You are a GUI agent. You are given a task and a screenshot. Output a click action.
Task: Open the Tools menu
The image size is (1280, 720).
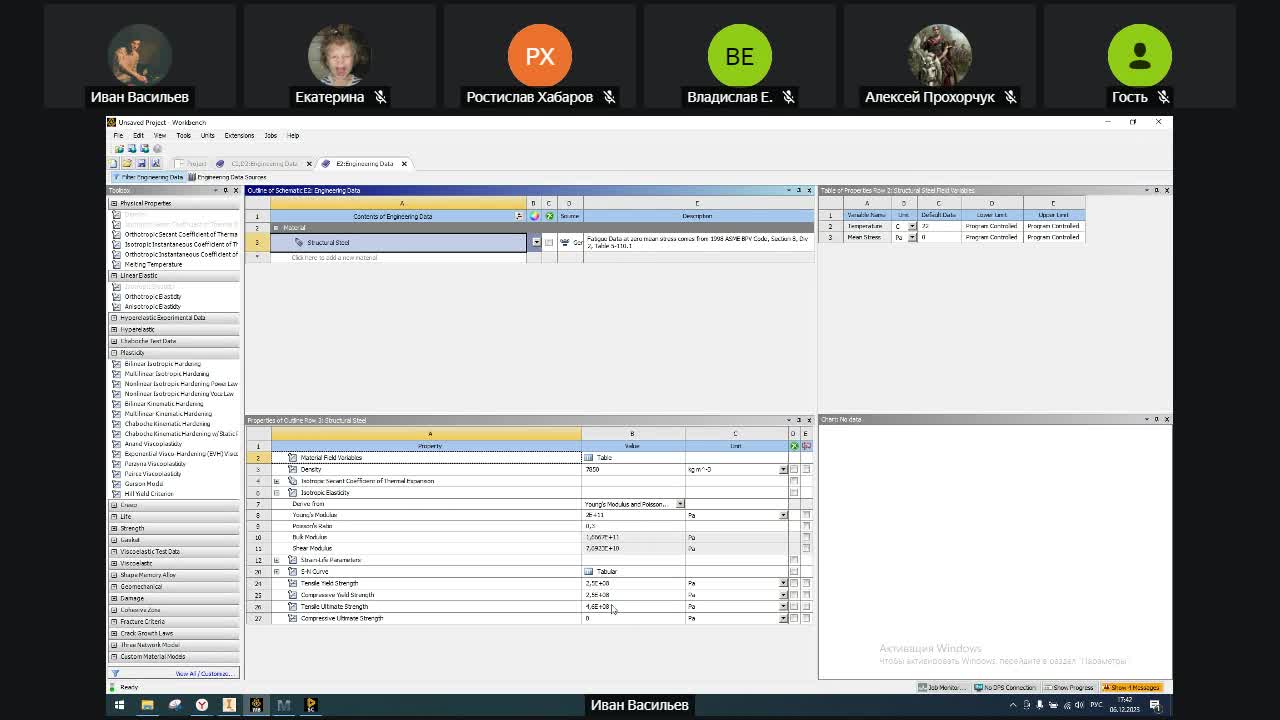183,135
